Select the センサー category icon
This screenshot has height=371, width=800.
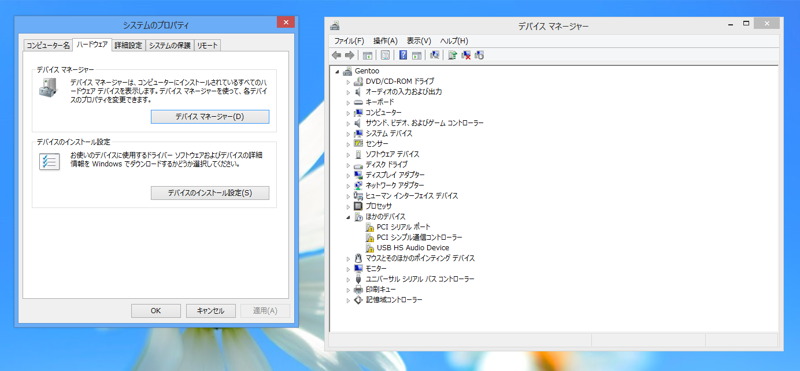tap(358, 144)
